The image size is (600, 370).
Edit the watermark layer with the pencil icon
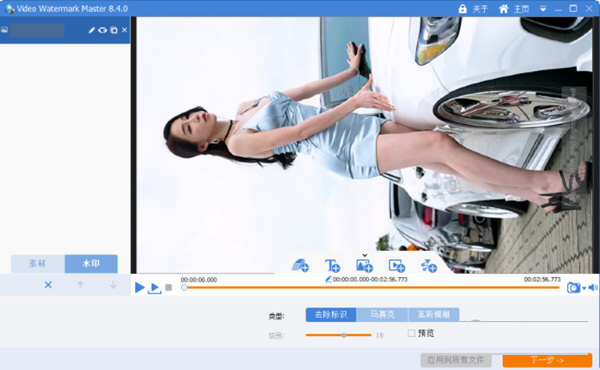(x=91, y=30)
